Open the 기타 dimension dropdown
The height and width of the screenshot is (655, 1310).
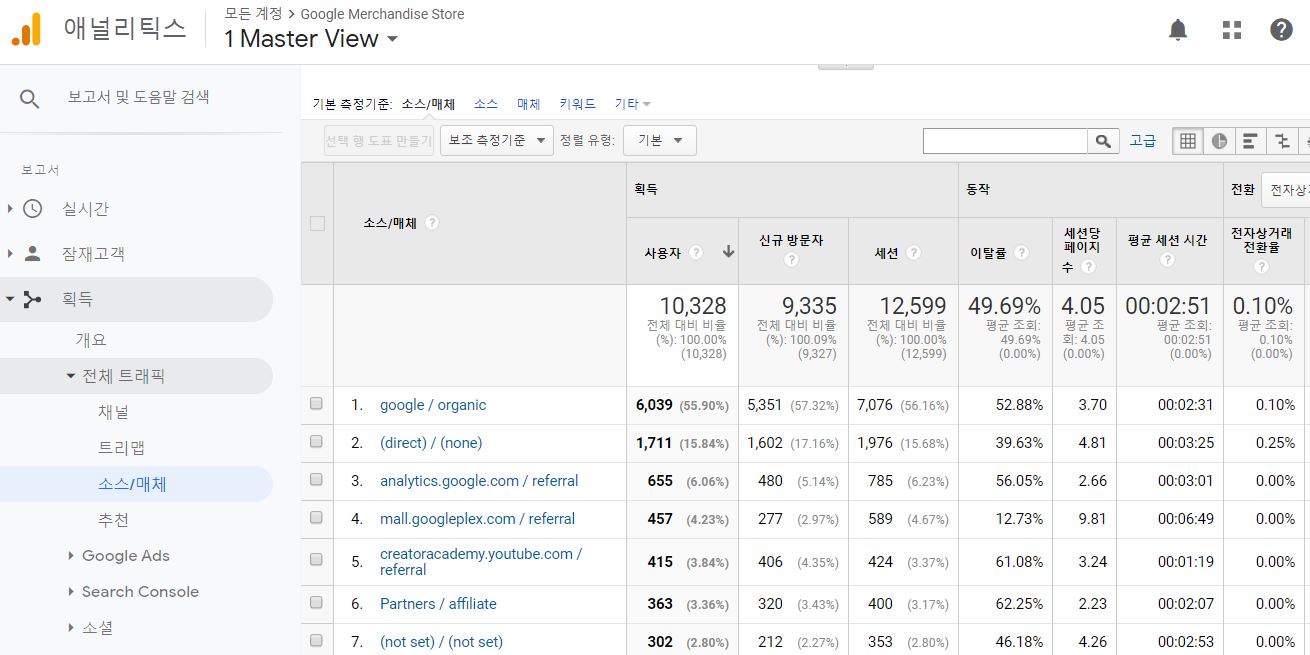coord(632,104)
